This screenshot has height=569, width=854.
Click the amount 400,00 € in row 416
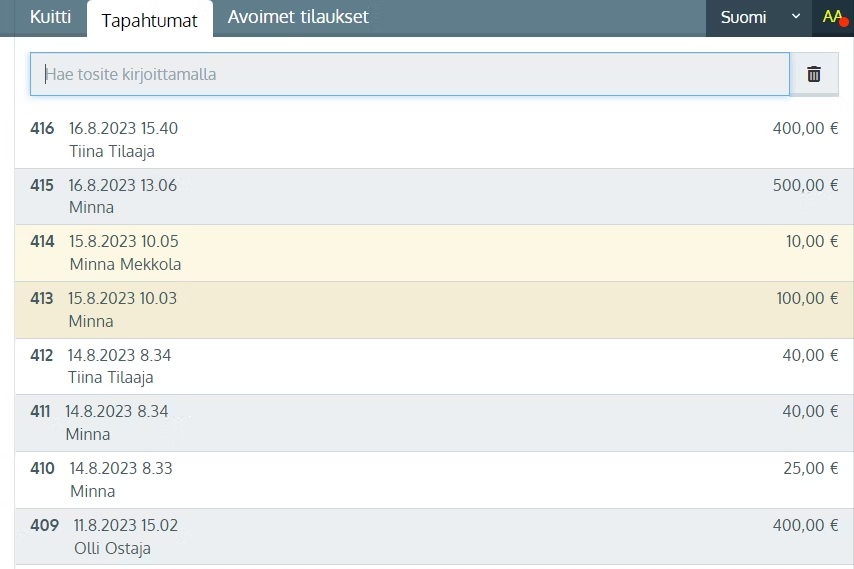pyautogui.click(x=805, y=129)
